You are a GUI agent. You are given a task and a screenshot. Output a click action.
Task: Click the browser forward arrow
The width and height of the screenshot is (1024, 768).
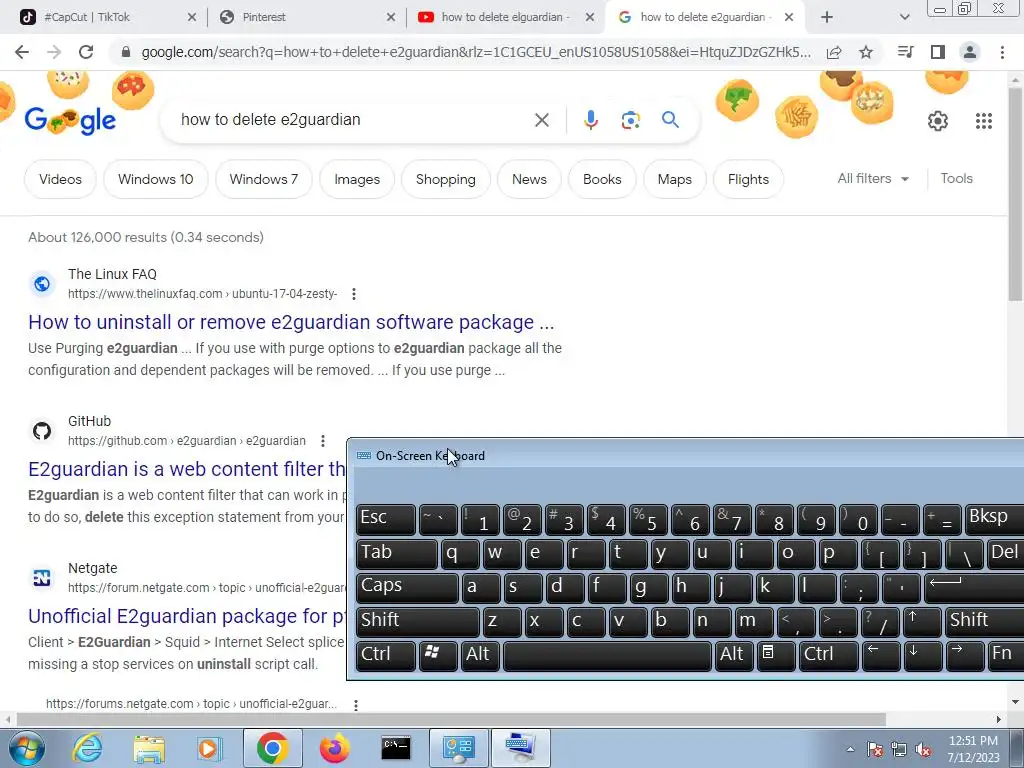pyautogui.click(x=54, y=52)
